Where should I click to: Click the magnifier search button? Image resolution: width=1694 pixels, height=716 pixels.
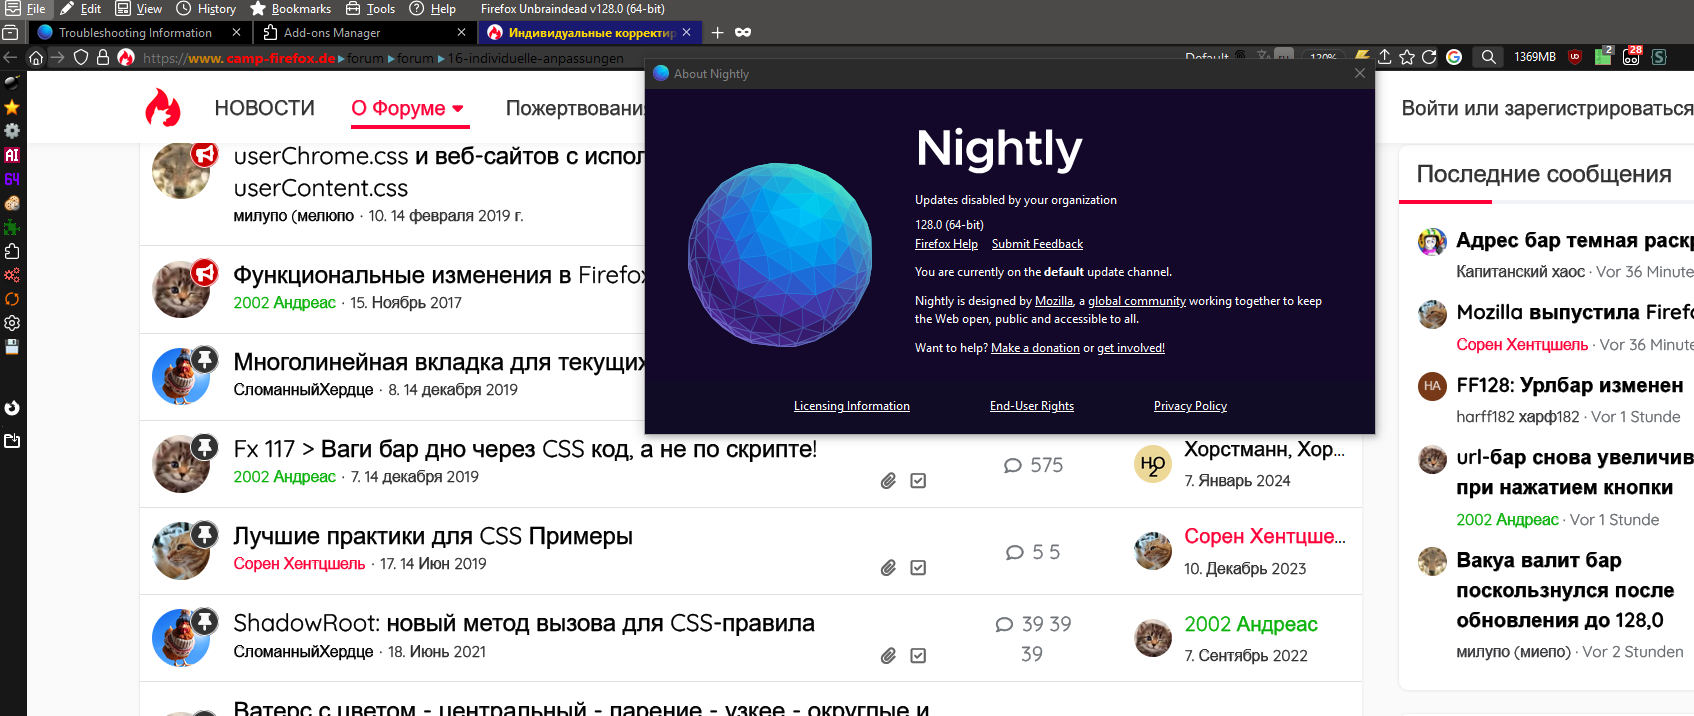[1489, 57]
